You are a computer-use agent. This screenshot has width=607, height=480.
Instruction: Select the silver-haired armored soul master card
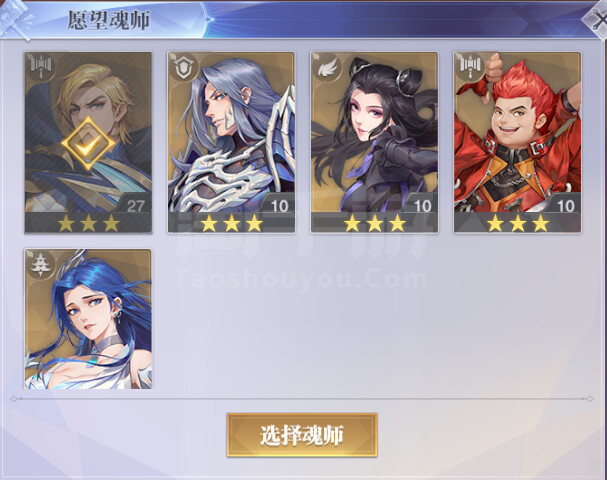pyautogui.click(x=231, y=143)
